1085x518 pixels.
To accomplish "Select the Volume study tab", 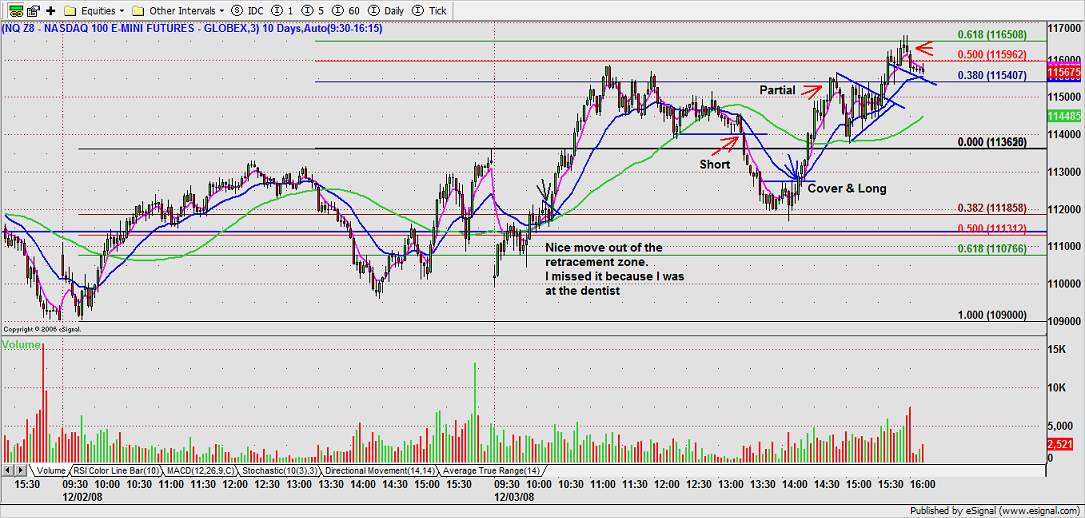I will [51, 470].
